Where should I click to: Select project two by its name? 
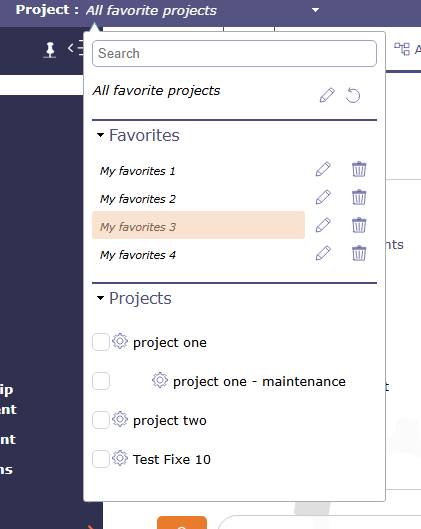click(170, 421)
